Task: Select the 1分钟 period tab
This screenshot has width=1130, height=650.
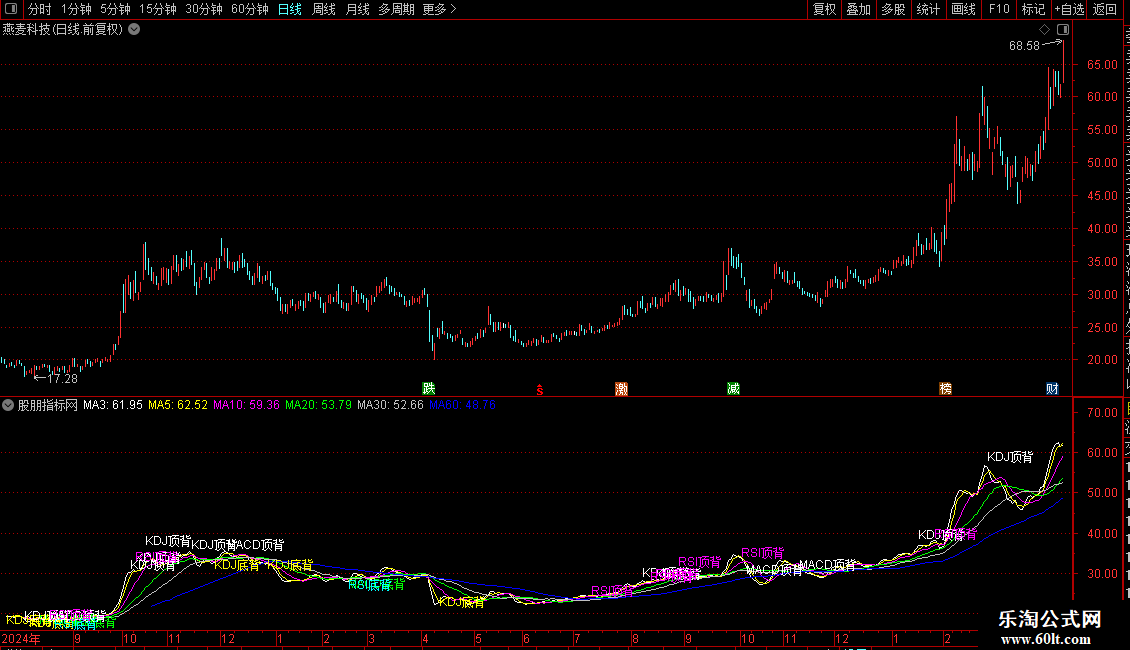Action: point(76,9)
